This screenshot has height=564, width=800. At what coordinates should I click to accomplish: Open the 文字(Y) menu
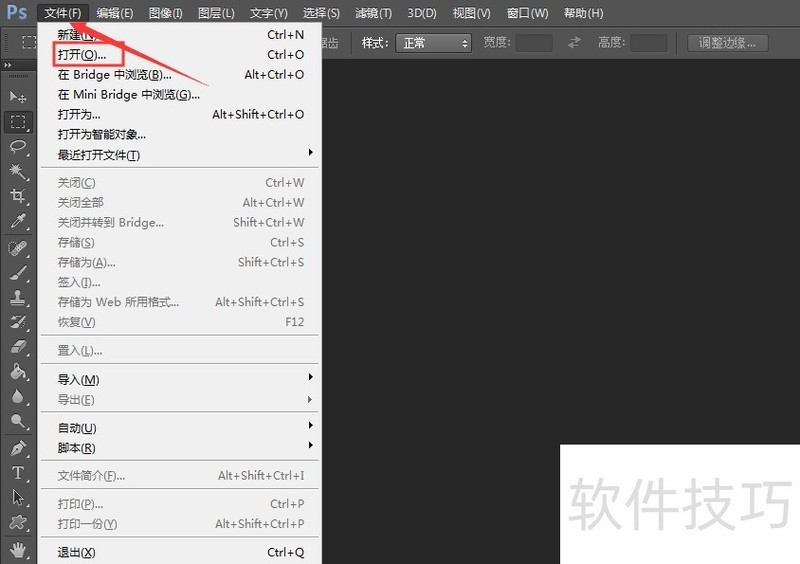point(268,13)
